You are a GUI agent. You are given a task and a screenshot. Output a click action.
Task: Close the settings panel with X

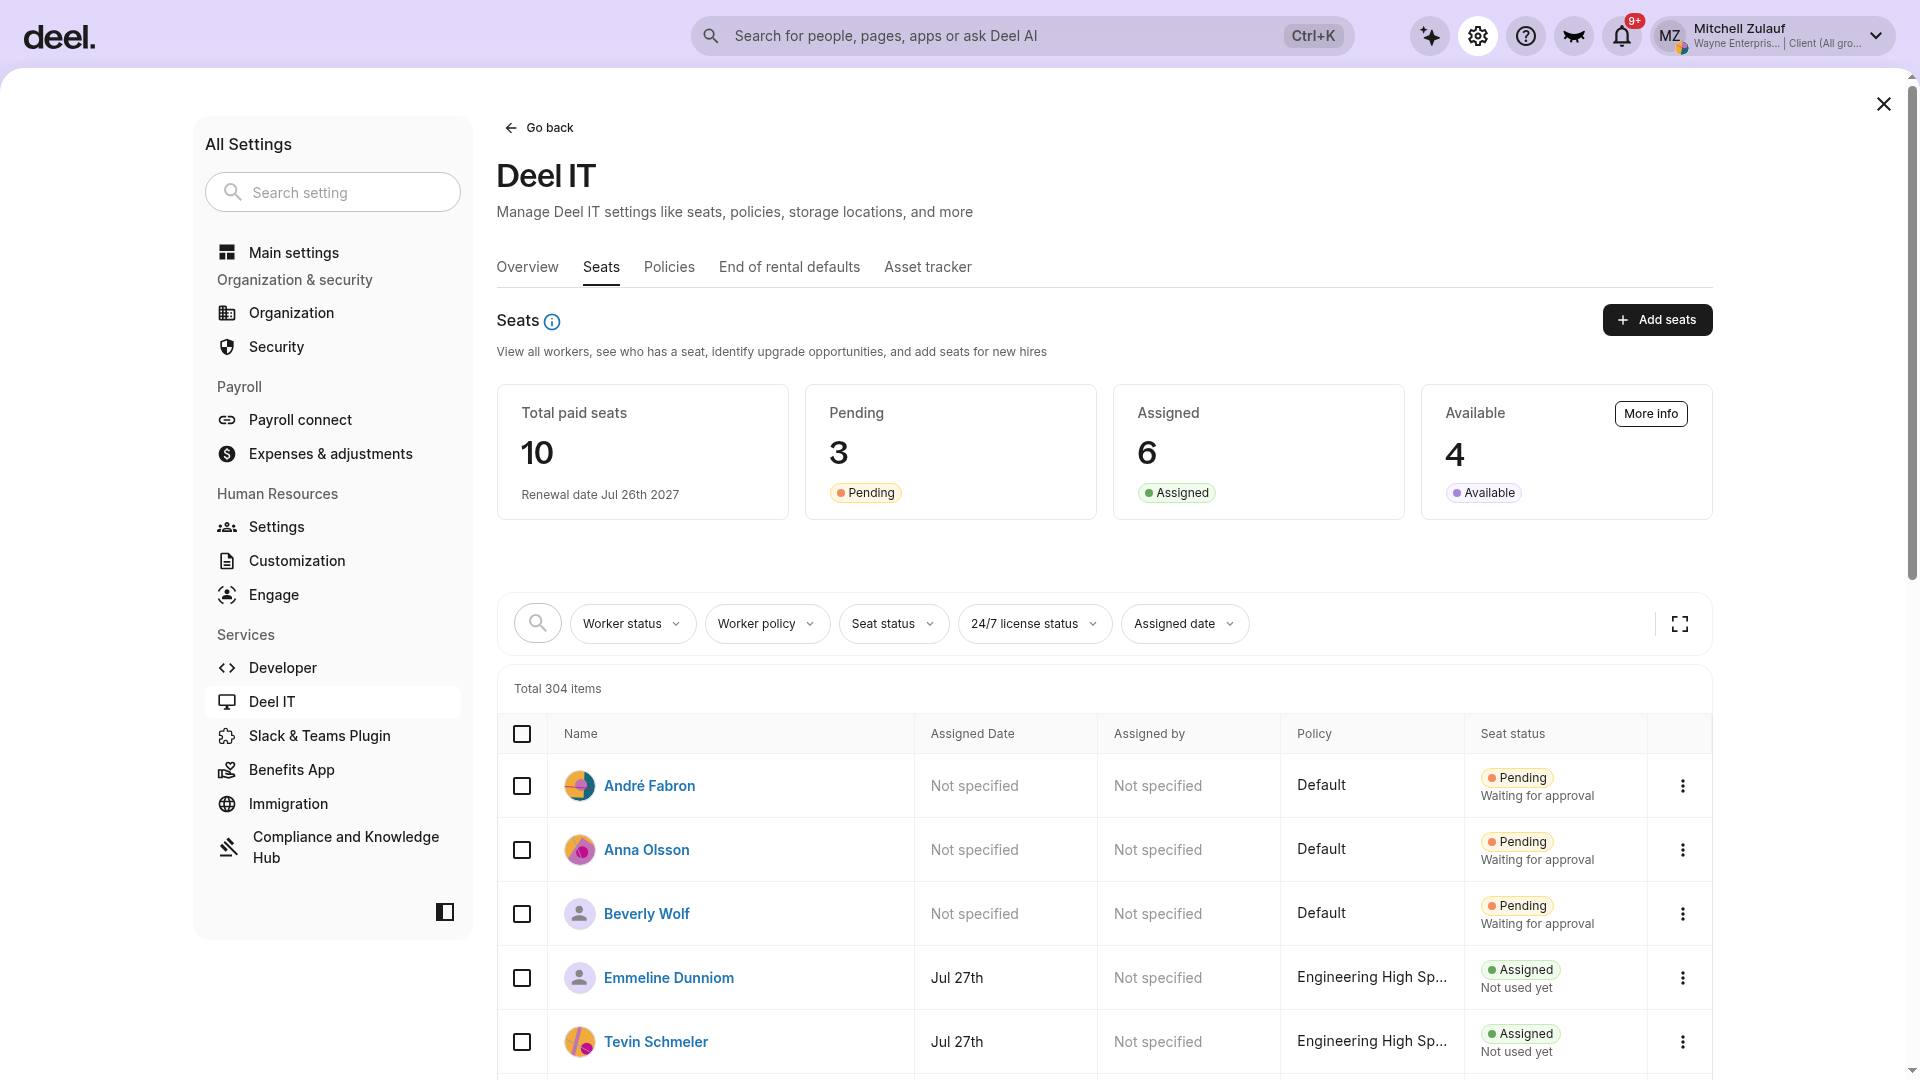pos(1884,104)
